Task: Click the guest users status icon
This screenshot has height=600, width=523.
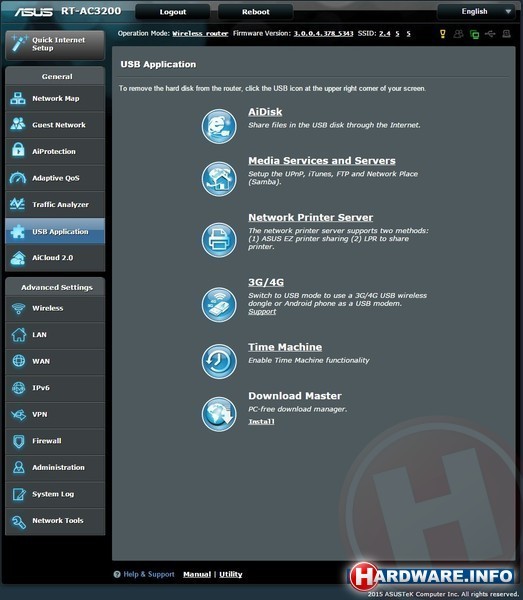Action: [458, 34]
